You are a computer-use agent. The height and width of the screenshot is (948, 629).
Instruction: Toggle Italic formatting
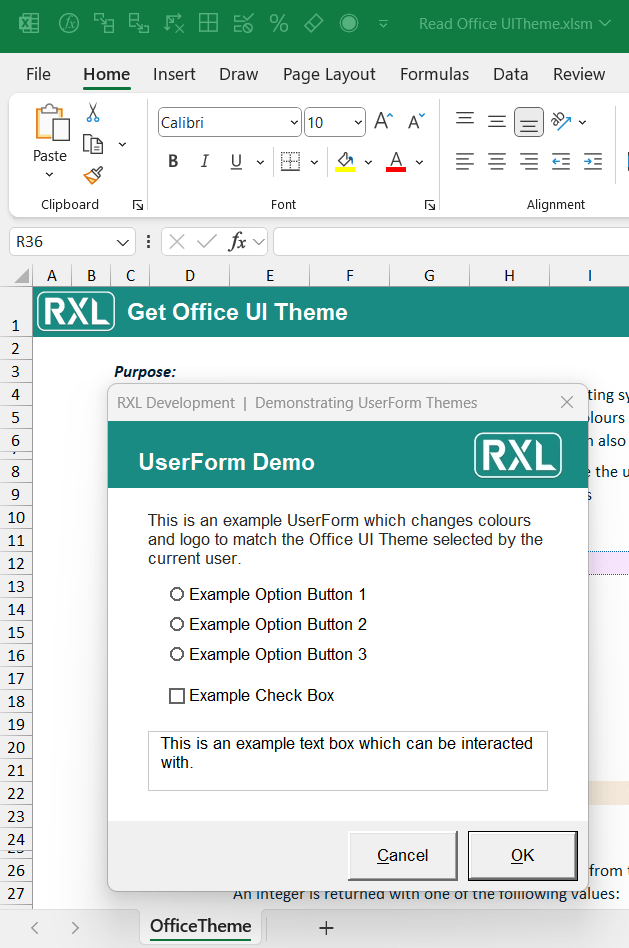[x=205, y=162]
